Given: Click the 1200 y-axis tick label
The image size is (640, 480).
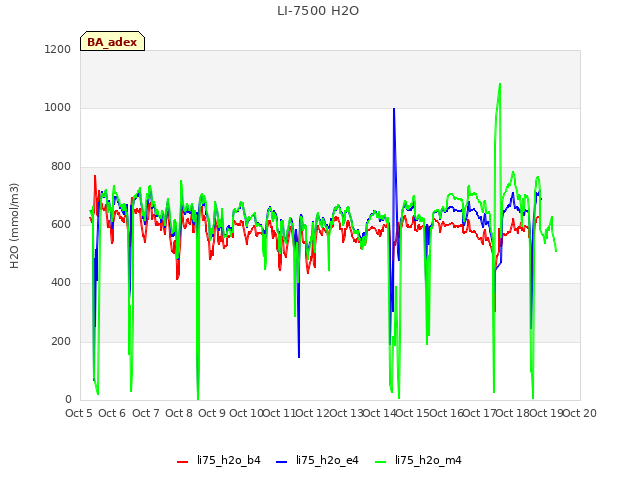Looking at the screenshot, I should (58, 49).
